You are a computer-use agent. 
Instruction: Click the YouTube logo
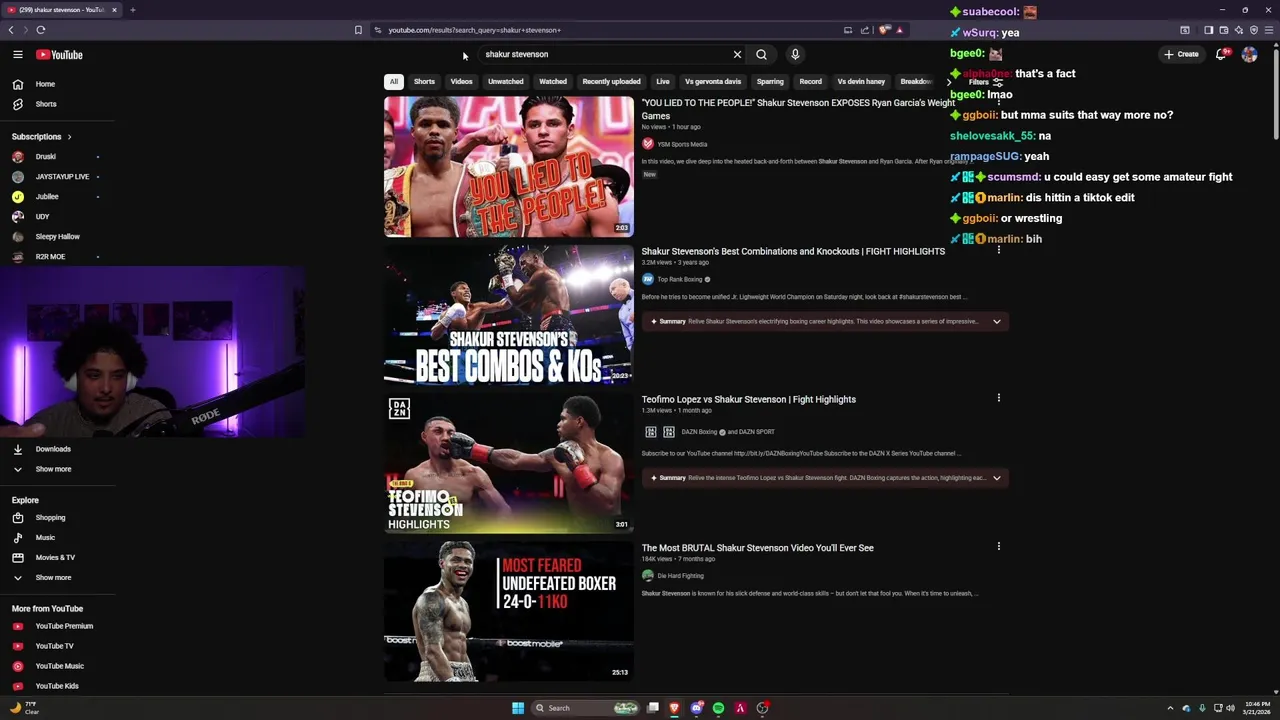60,55
